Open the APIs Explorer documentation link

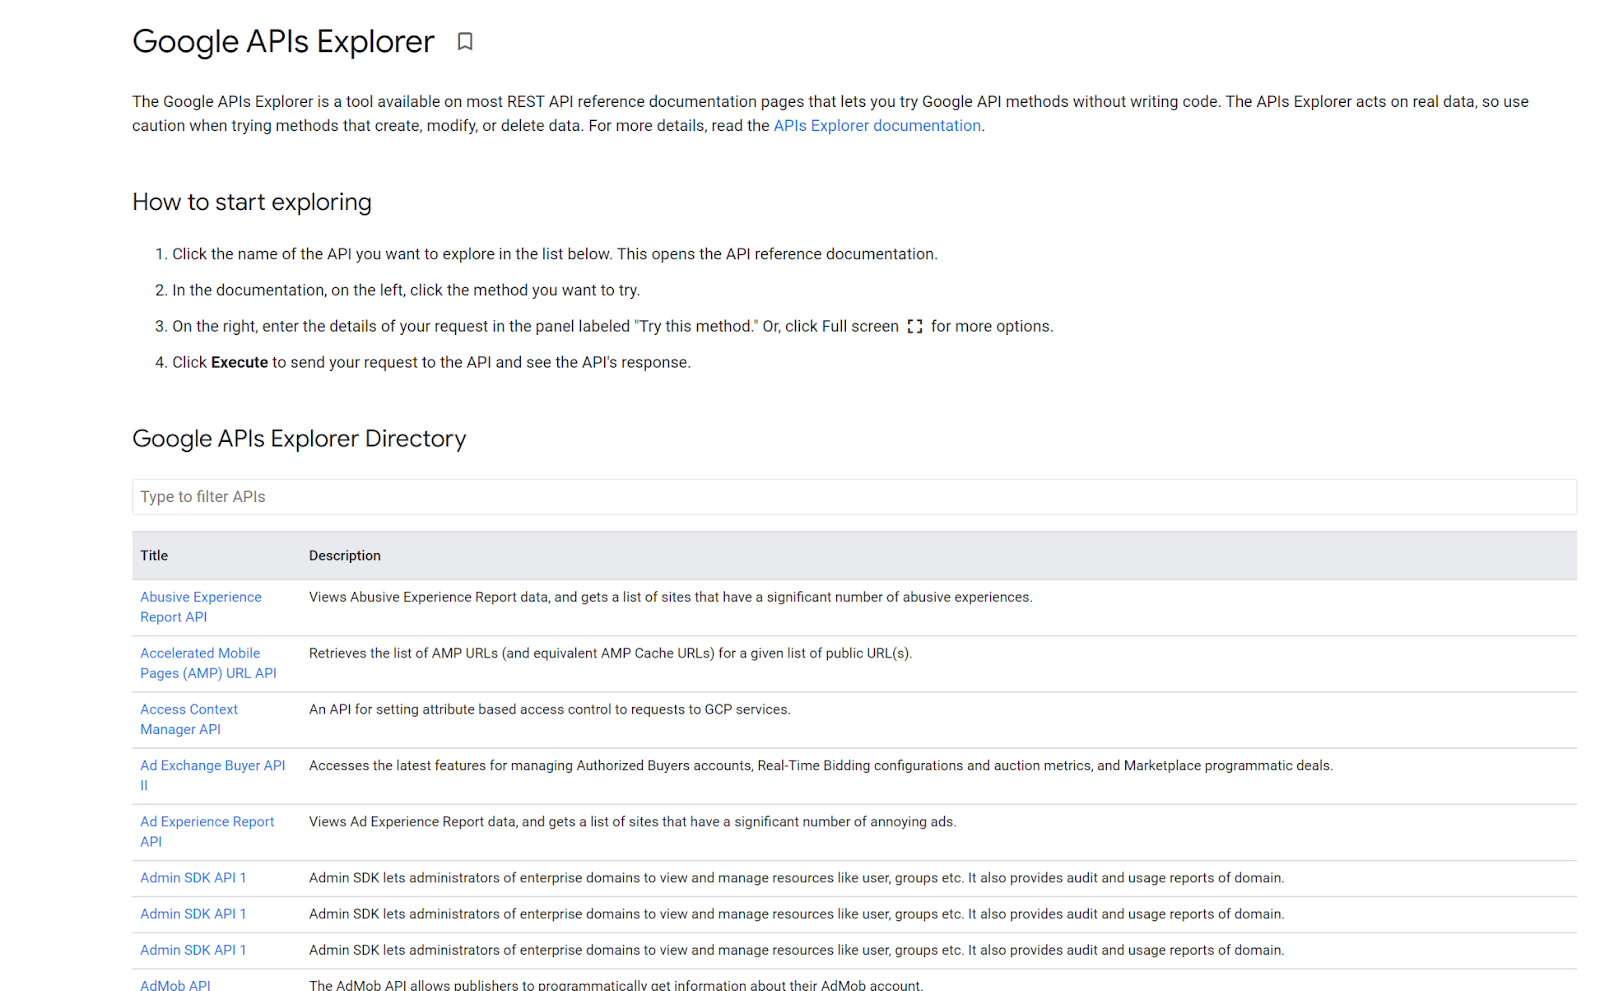876,125
